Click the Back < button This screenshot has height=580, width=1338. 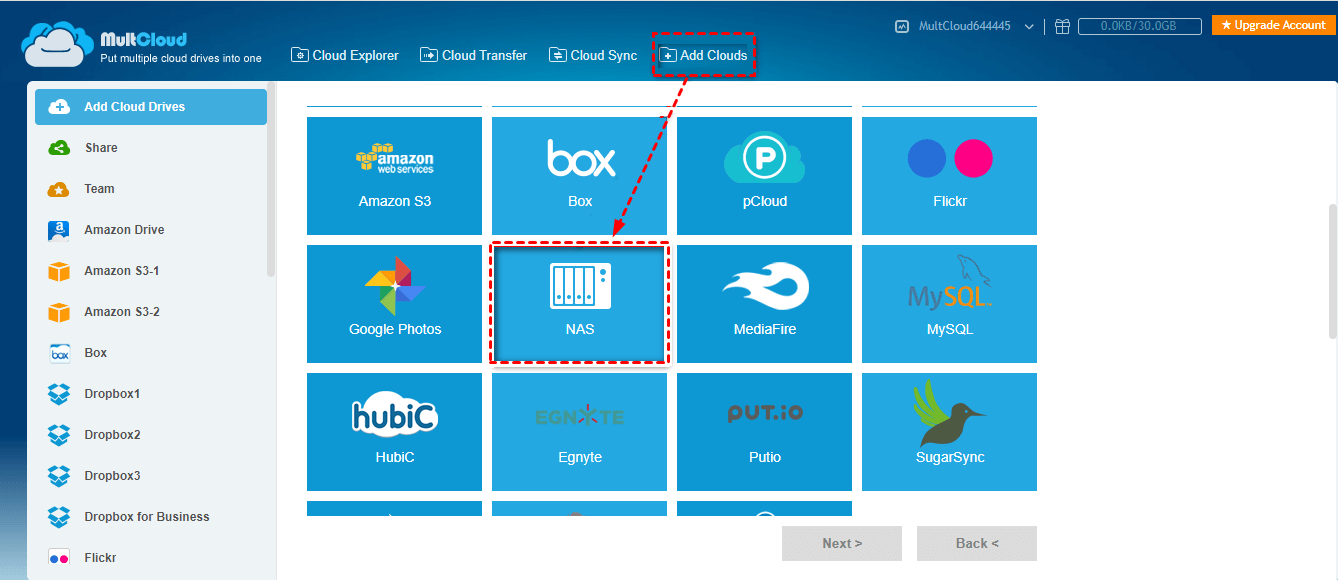(977, 543)
